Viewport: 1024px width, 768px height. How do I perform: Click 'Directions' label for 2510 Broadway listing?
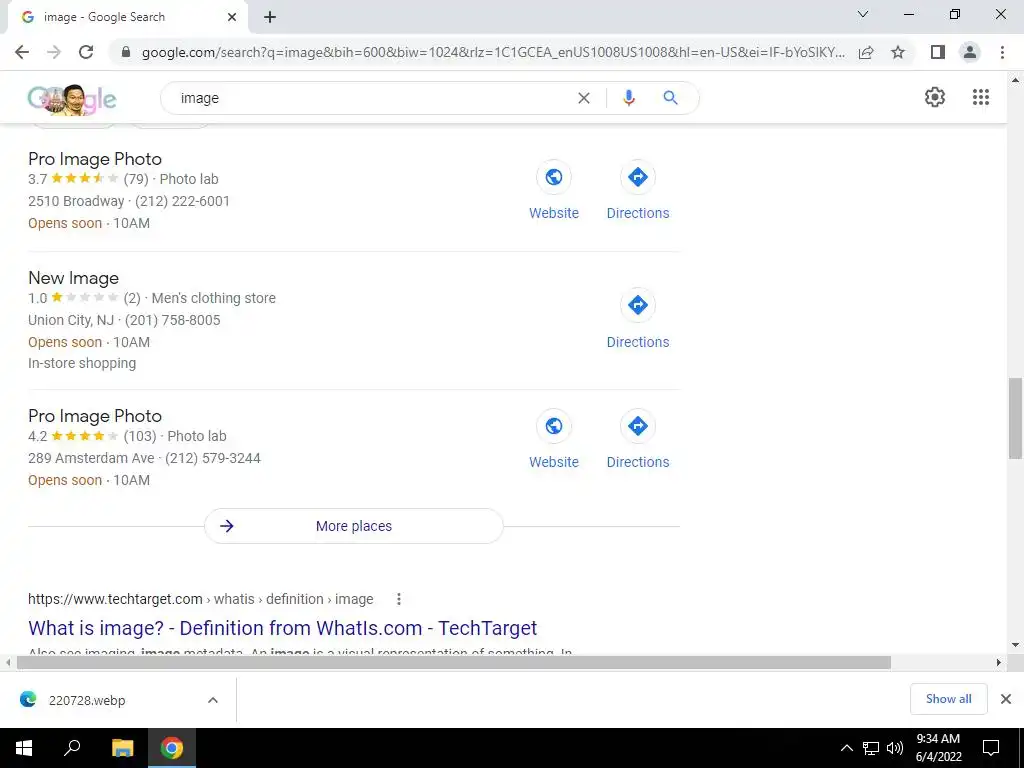pyautogui.click(x=638, y=213)
